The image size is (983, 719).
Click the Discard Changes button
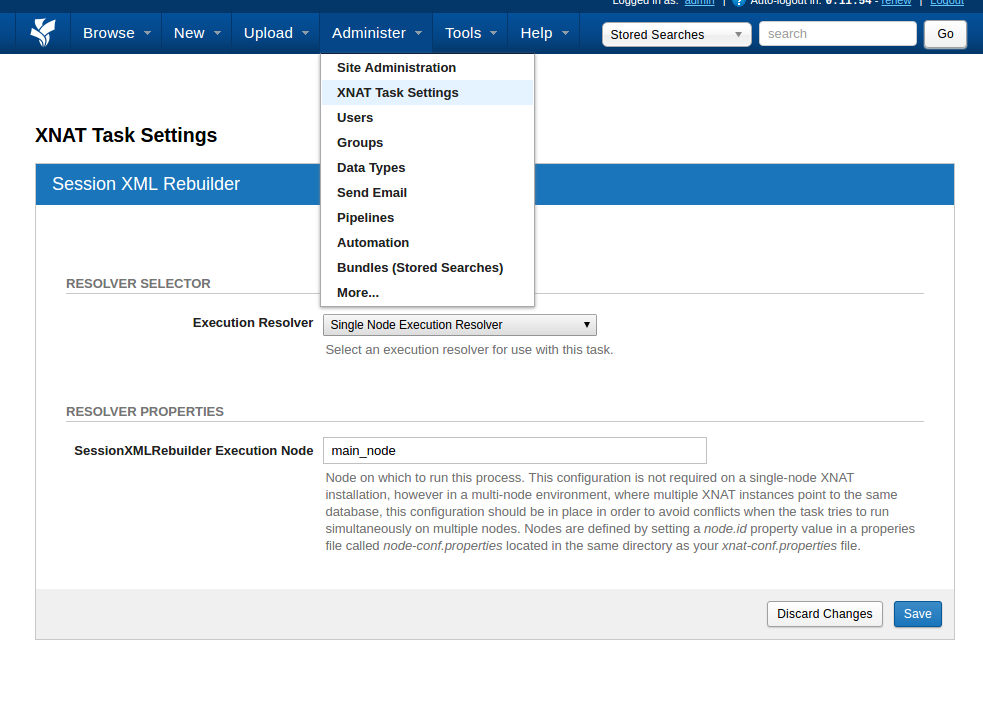pos(825,614)
